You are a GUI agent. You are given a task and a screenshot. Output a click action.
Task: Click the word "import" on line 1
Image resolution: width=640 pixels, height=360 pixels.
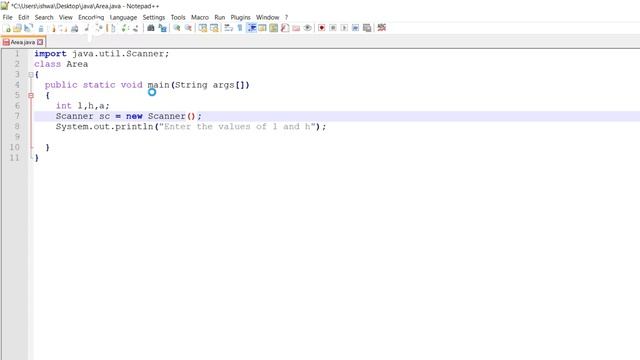50,54
